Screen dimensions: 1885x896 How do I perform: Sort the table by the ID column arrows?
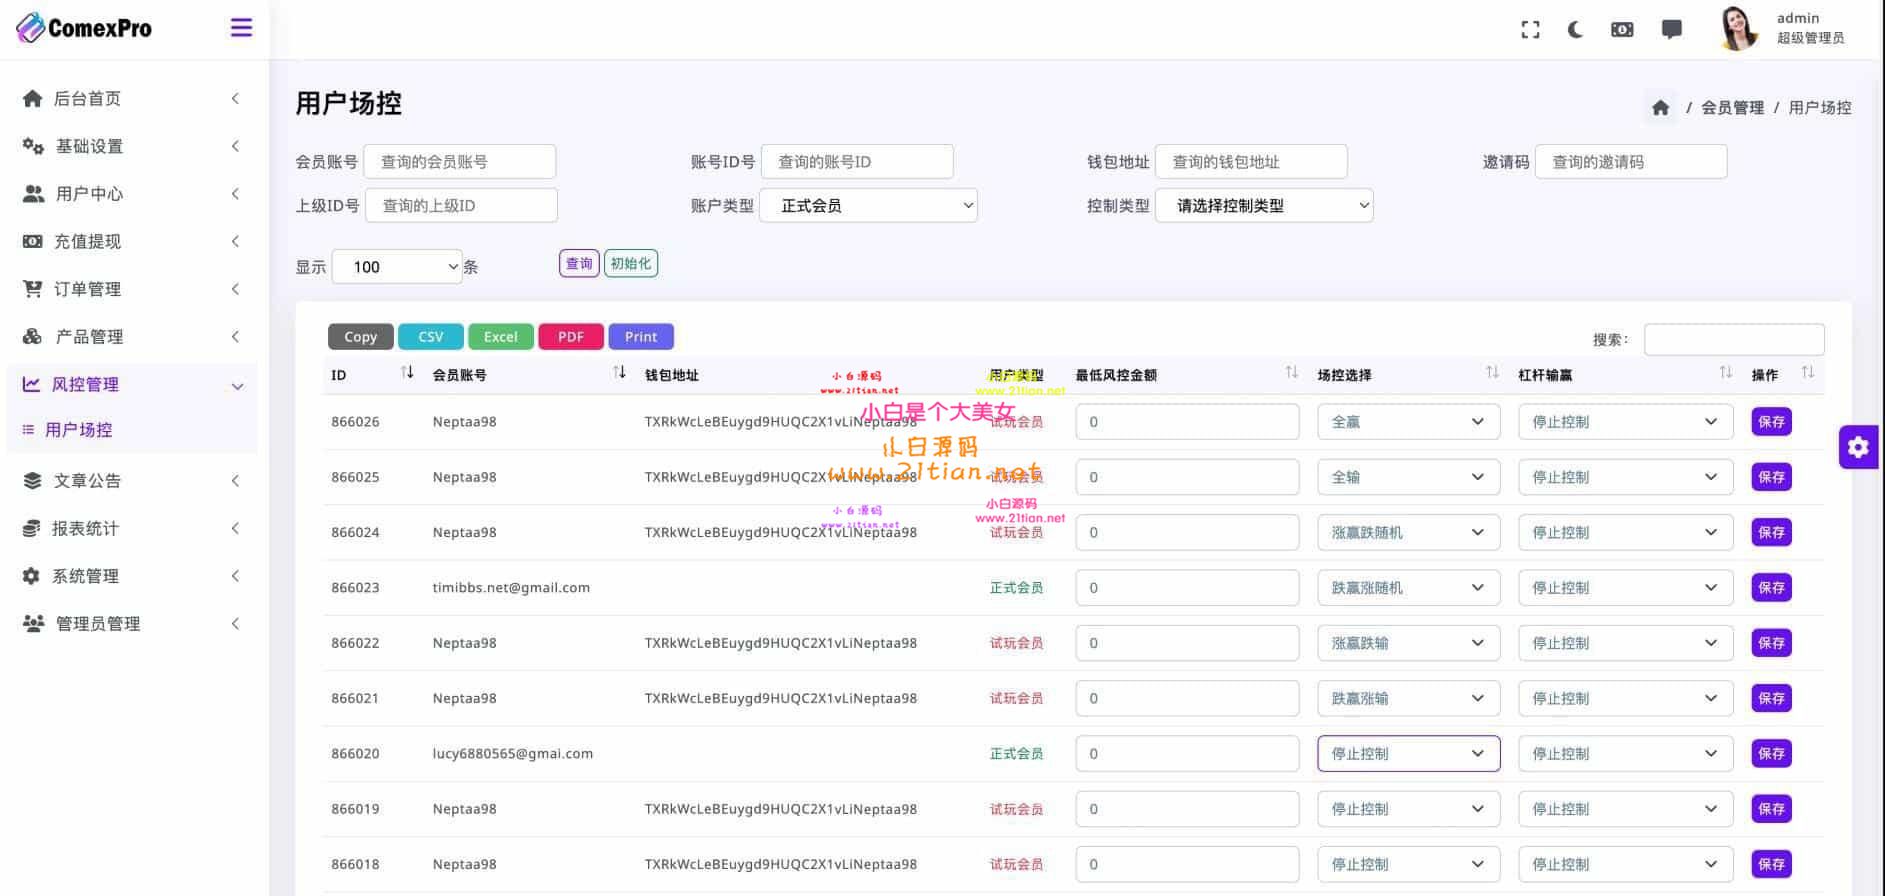pos(407,372)
